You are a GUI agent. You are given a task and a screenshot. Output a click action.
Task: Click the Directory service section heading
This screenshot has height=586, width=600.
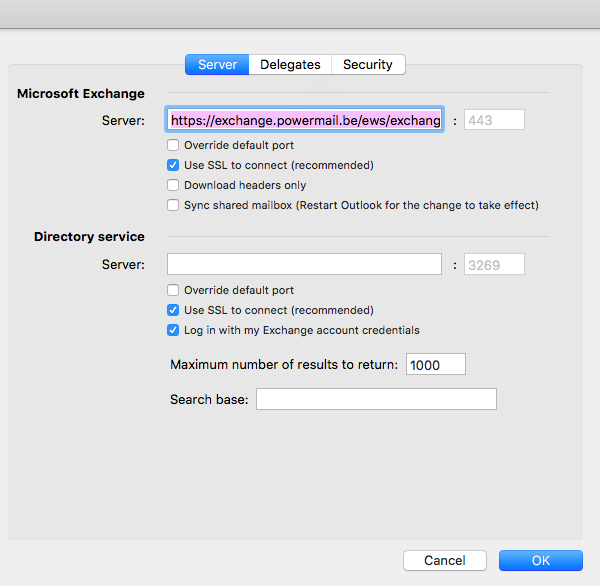click(89, 237)
